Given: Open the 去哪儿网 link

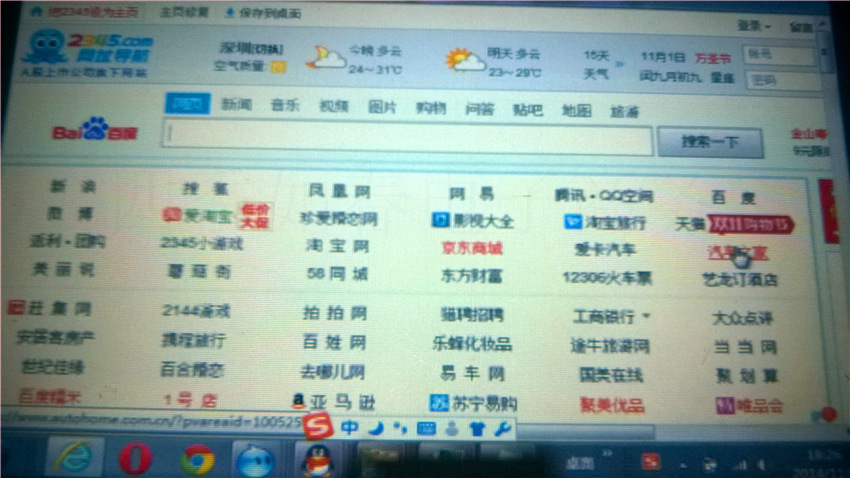Looking at the screenshot, I should [x=333, y=372].
